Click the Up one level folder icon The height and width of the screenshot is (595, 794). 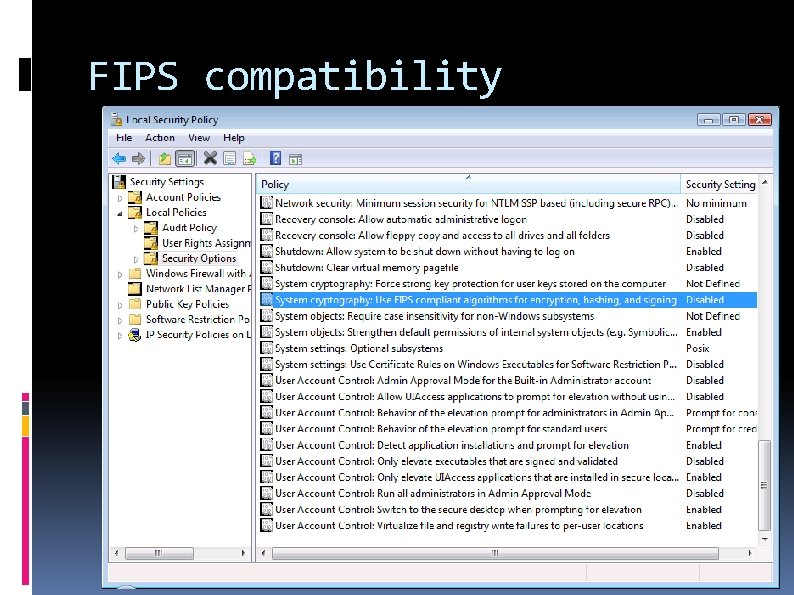(165, 159)
